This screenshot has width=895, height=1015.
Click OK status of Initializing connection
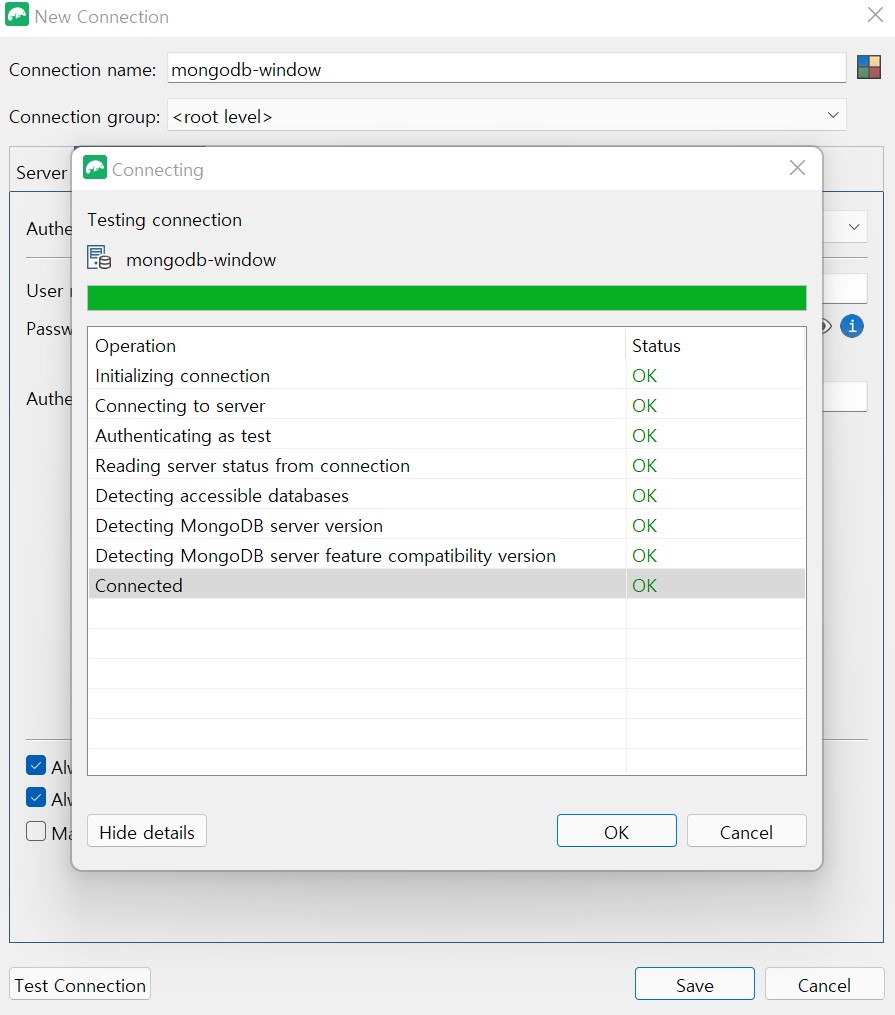pos(645,375)
